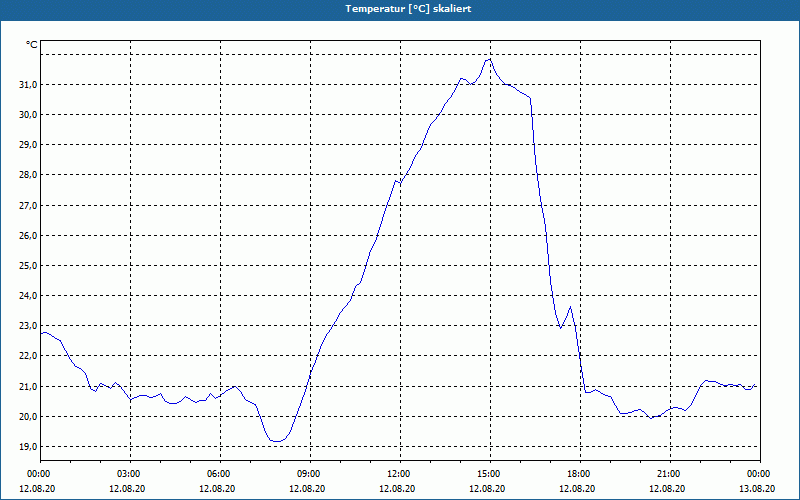Click the 19,0 y-axis label
This screenshot has width=800, height=500.
[28, 447]
